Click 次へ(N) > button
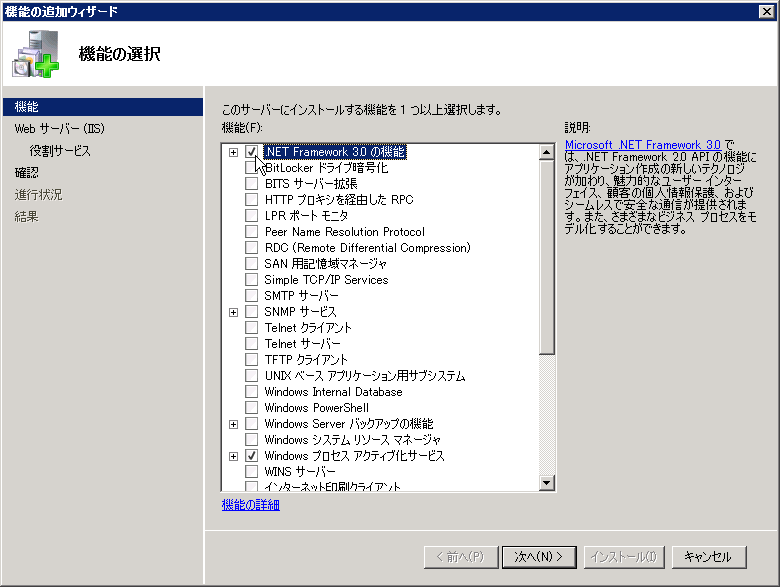The width and height of the screenshot is (780, 587). click(x=539, y=557)
